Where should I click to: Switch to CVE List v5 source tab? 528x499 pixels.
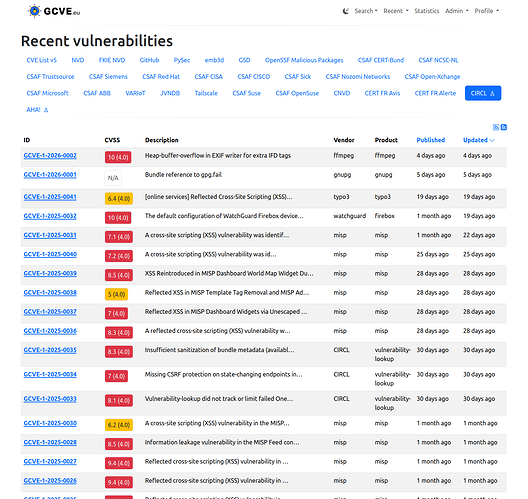[42, 60]
